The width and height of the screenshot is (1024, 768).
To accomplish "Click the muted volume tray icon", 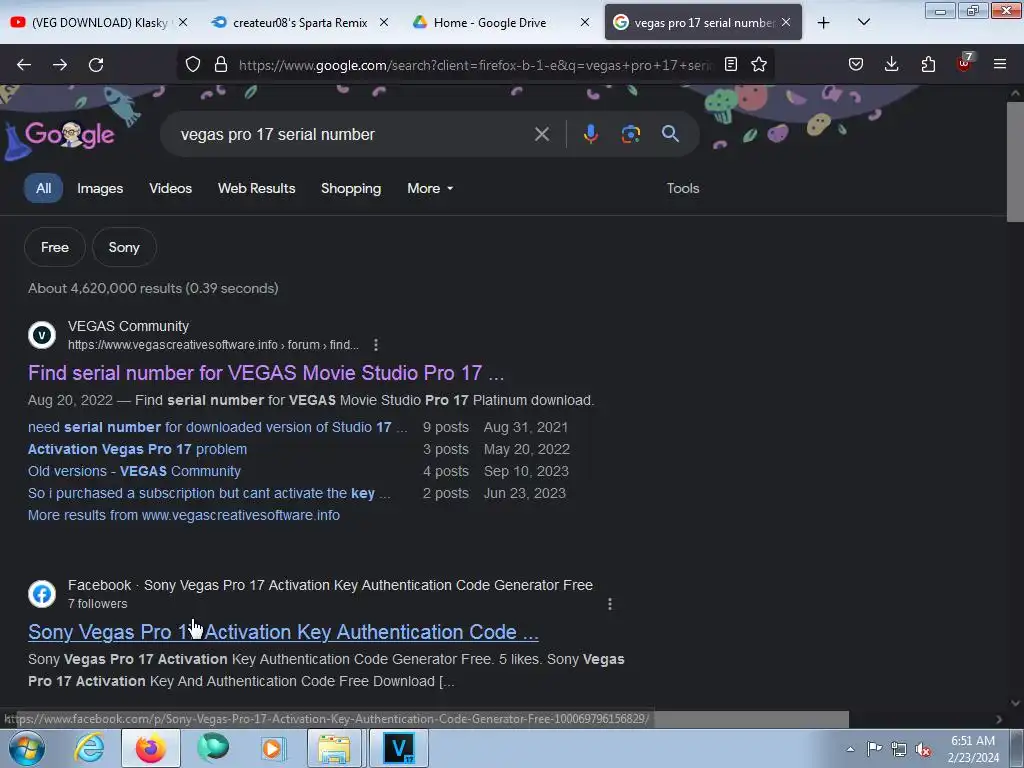I will click(x=923, y=750).
